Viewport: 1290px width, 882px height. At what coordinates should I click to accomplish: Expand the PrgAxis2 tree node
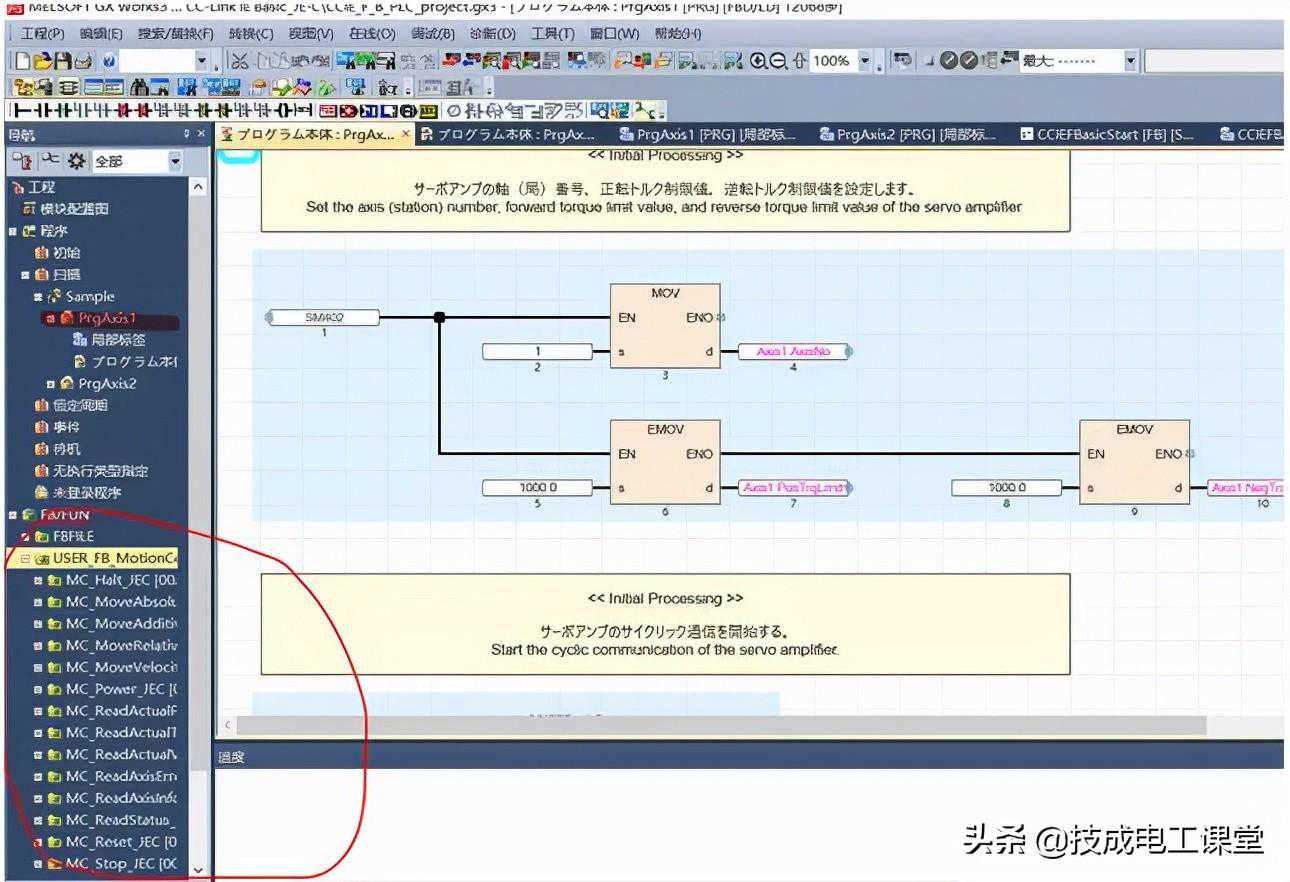(x=50, y=384)
